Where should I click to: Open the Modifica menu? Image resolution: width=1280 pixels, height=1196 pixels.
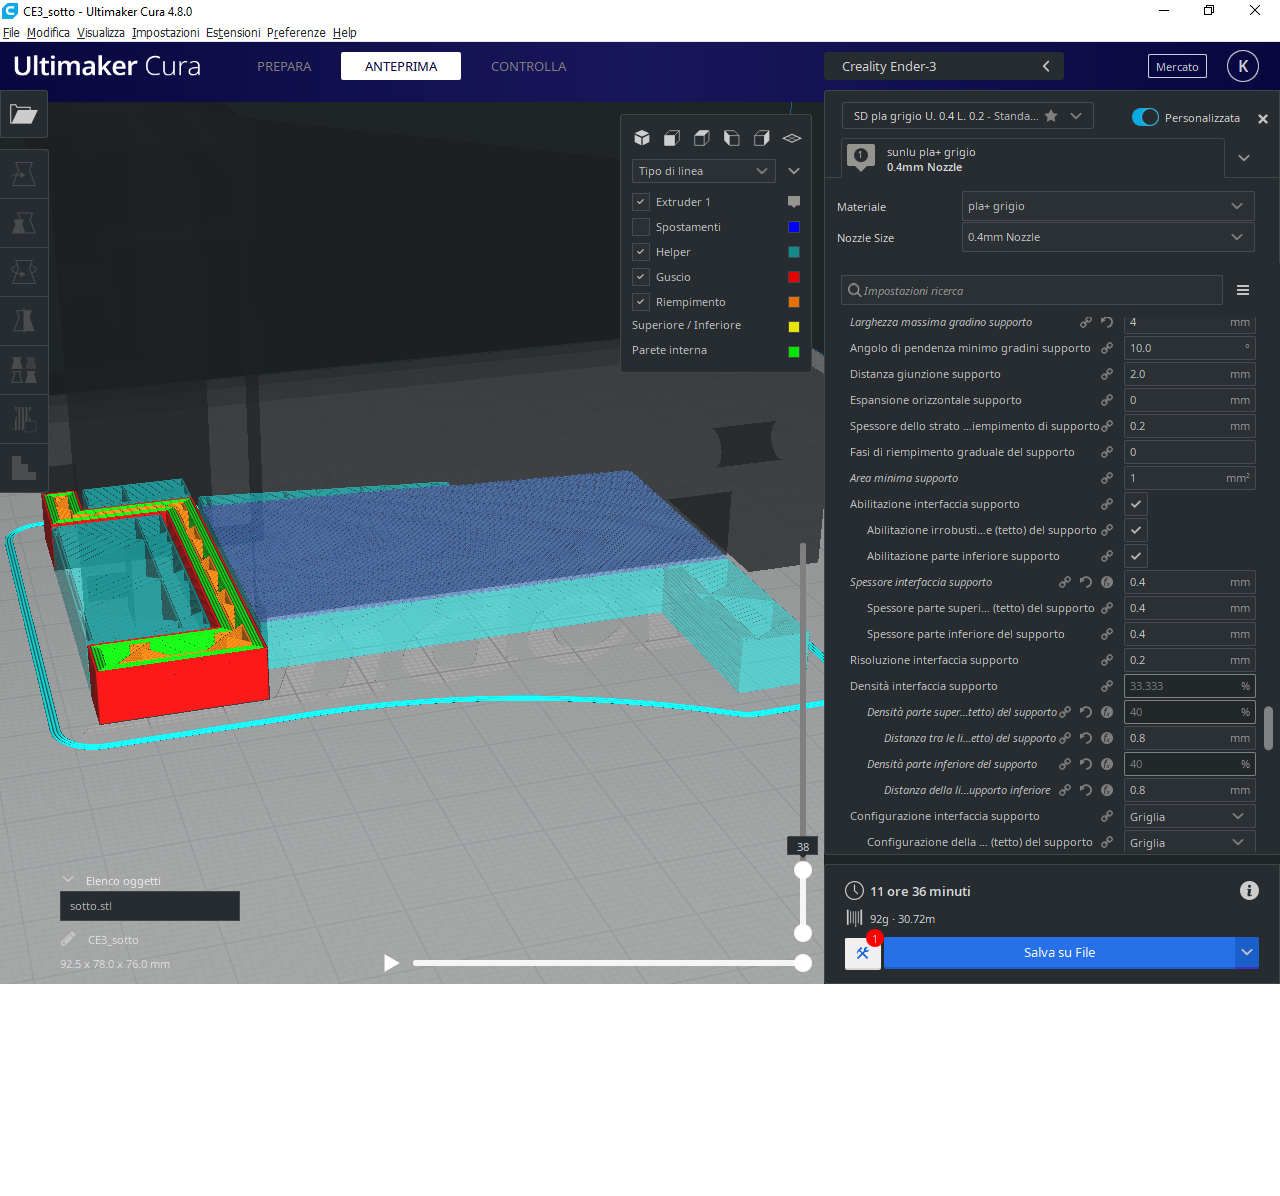pos(48,33)
